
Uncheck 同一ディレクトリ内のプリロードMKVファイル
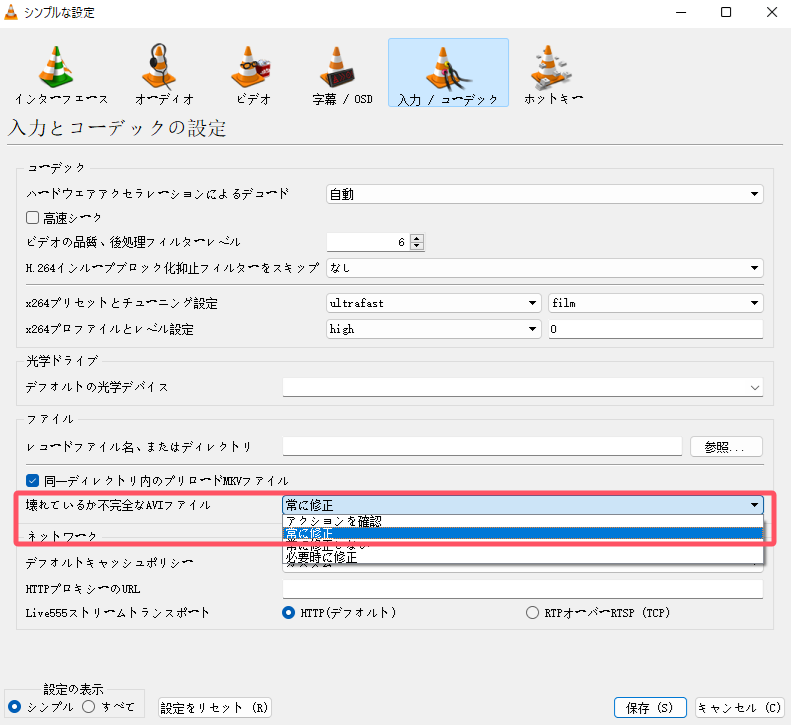coord(32,480)
